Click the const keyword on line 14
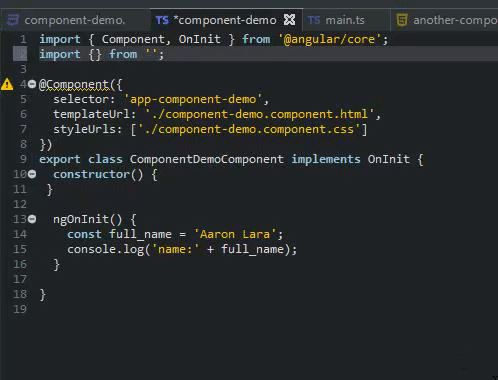 click(84, 234)
